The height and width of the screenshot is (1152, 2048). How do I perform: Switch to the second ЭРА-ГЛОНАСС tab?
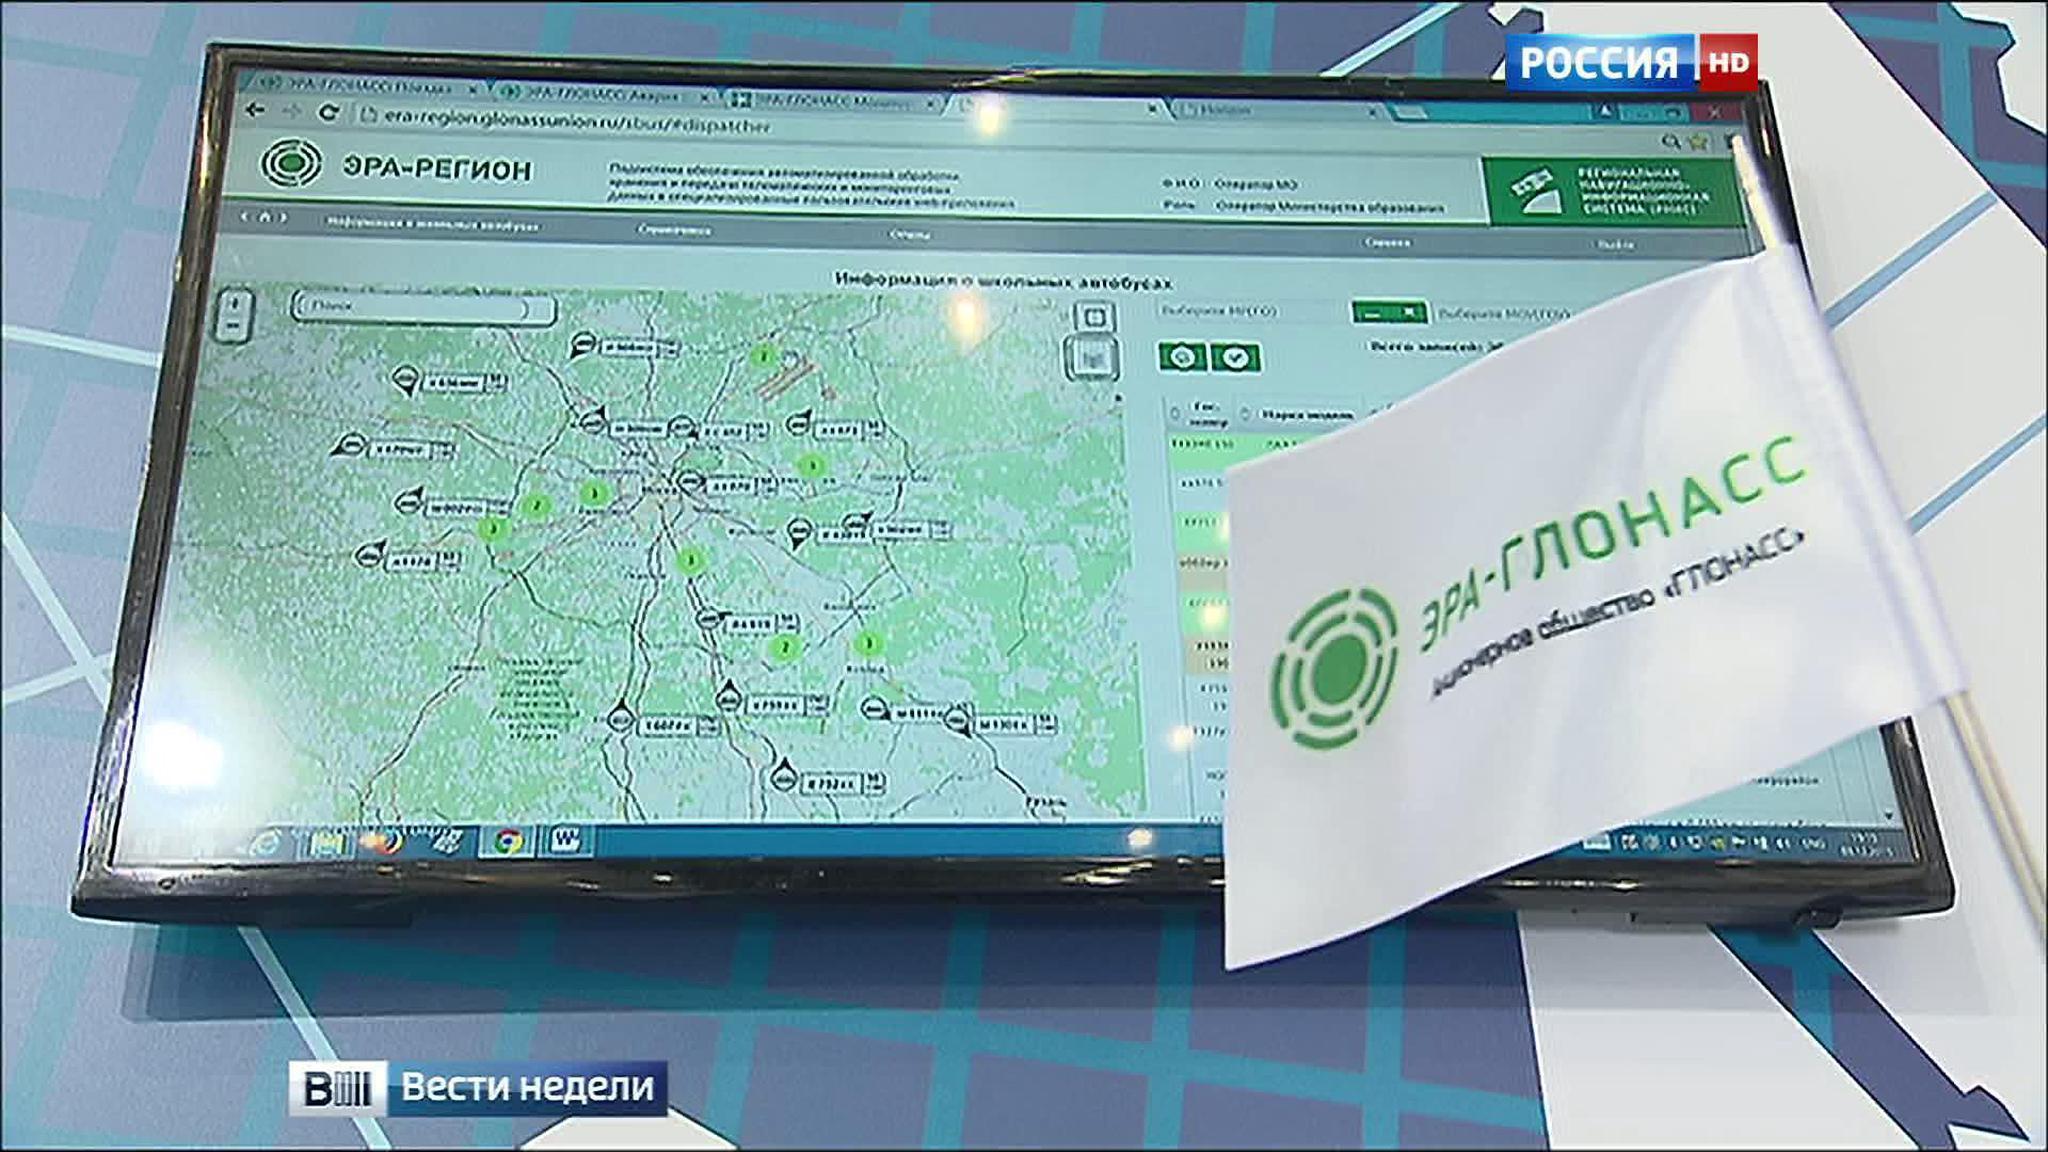(602, 94)
